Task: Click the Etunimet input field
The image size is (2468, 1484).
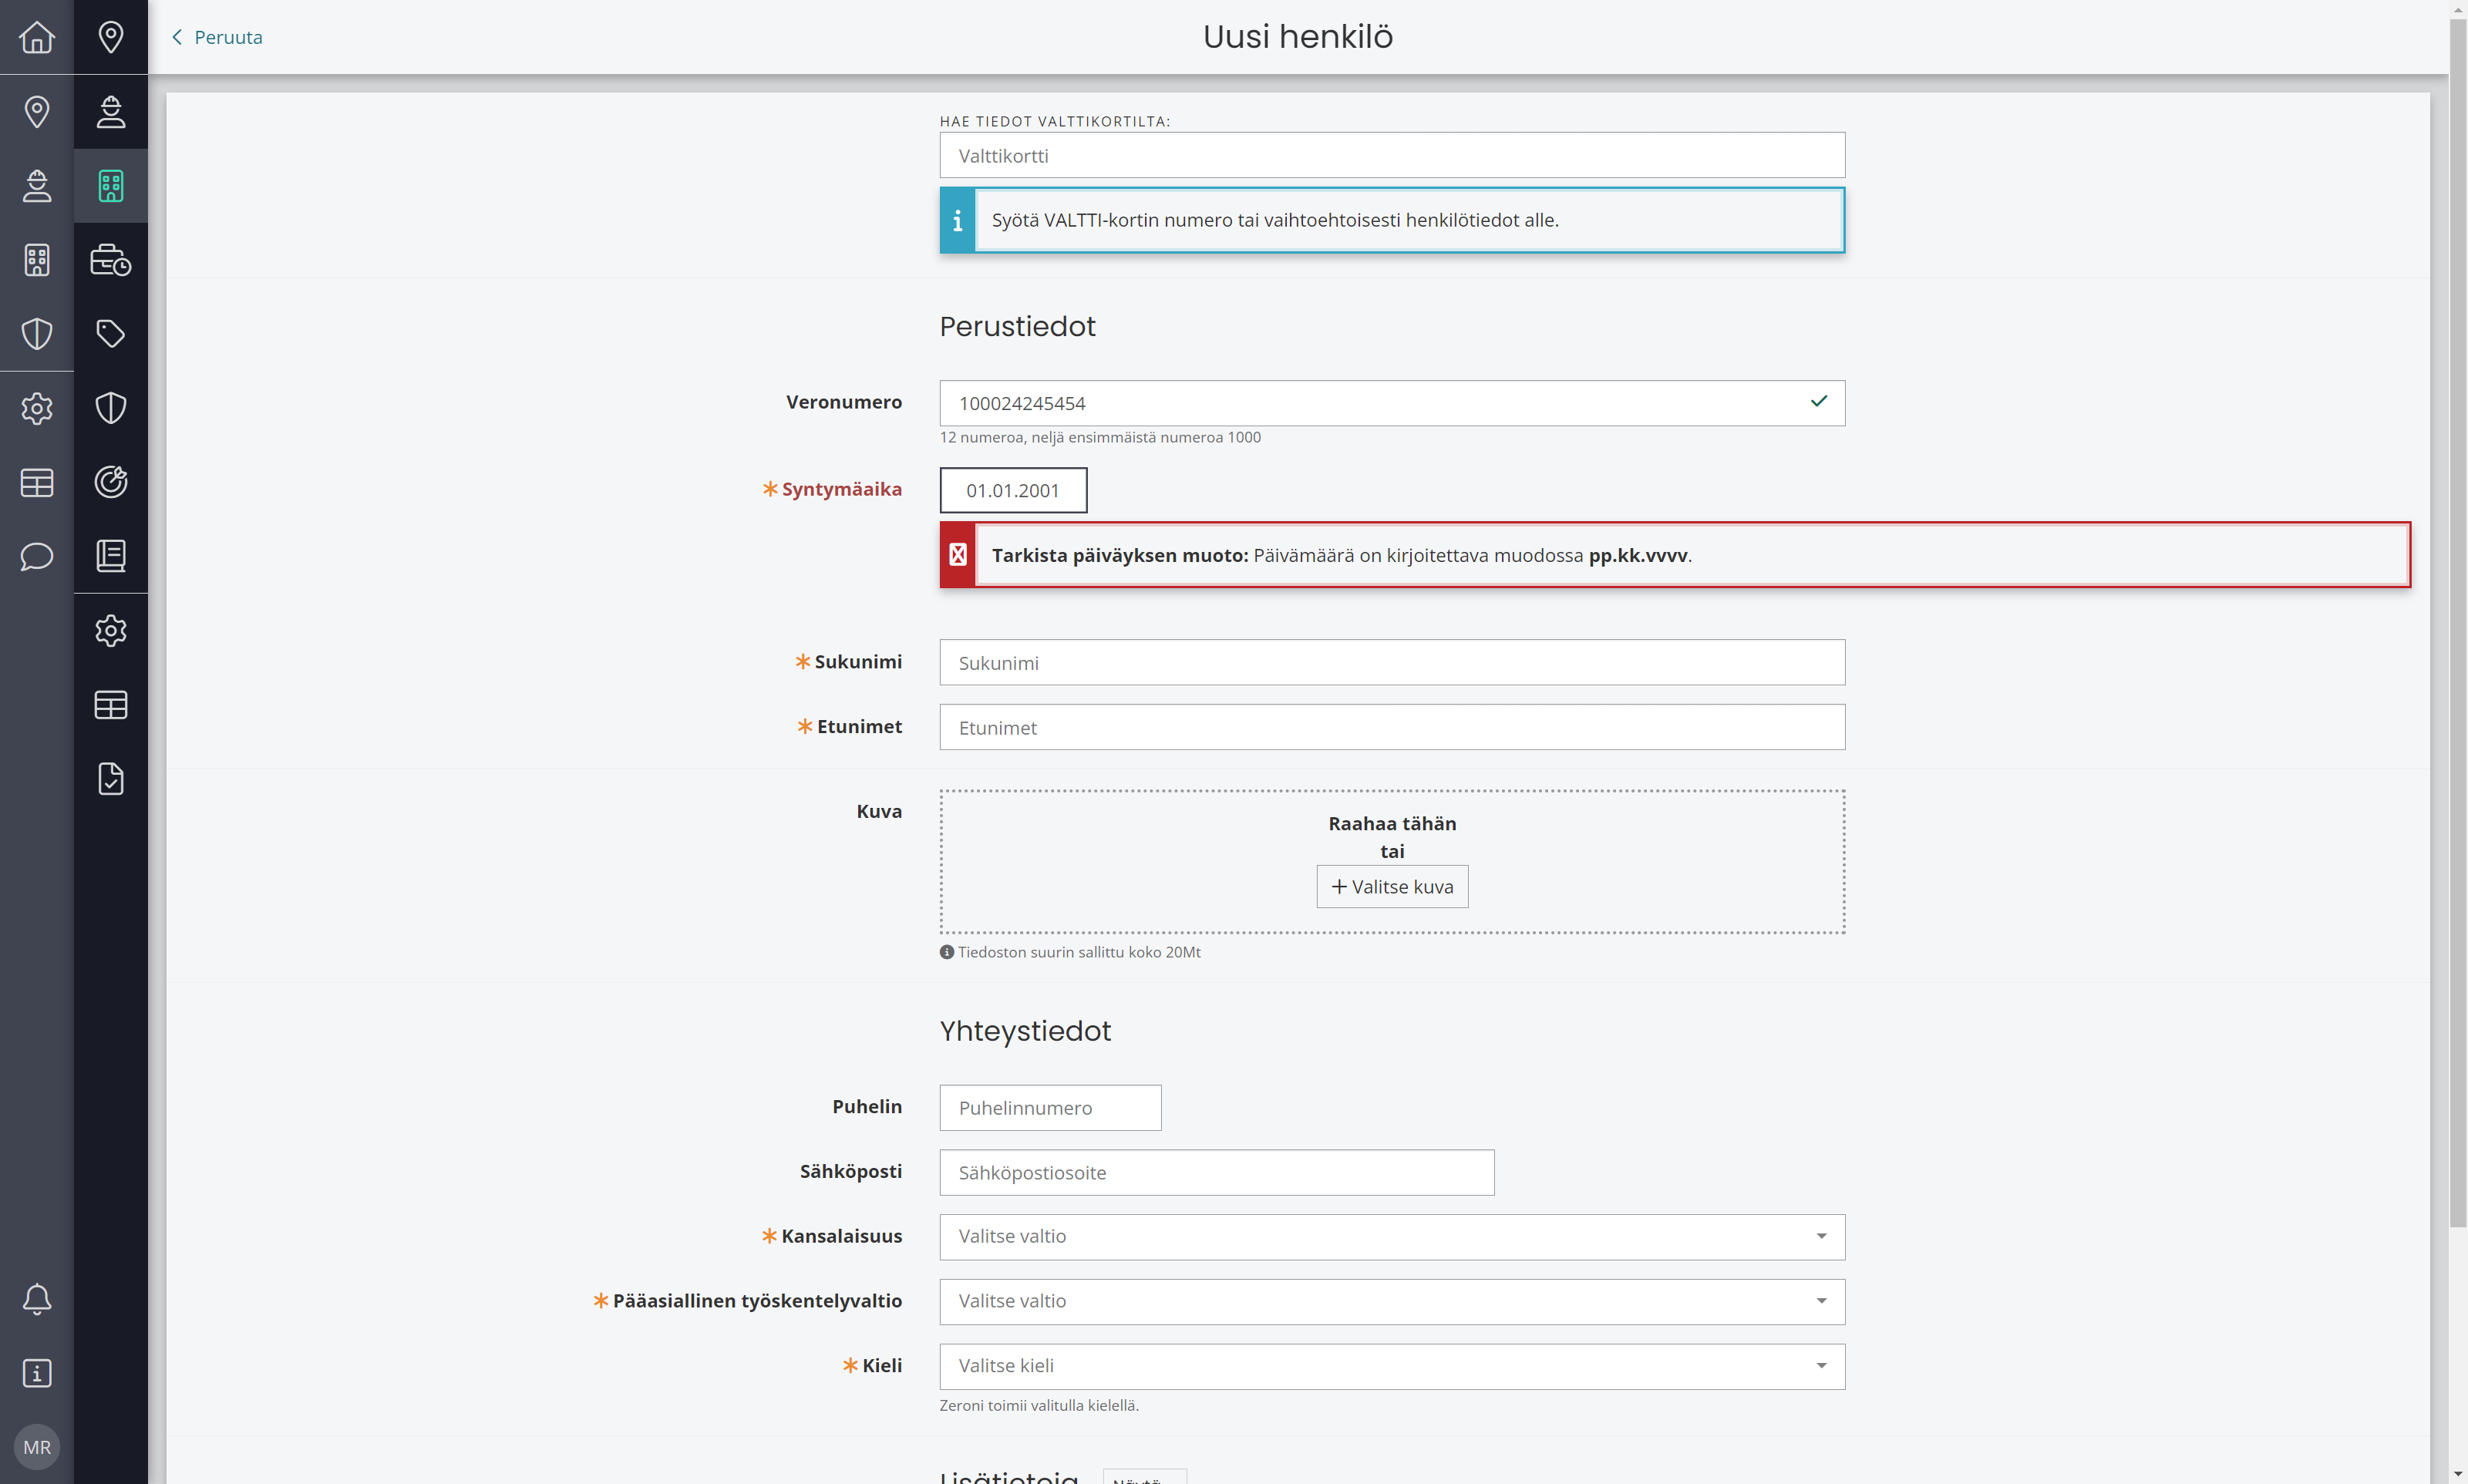Action: [1392, 727]
